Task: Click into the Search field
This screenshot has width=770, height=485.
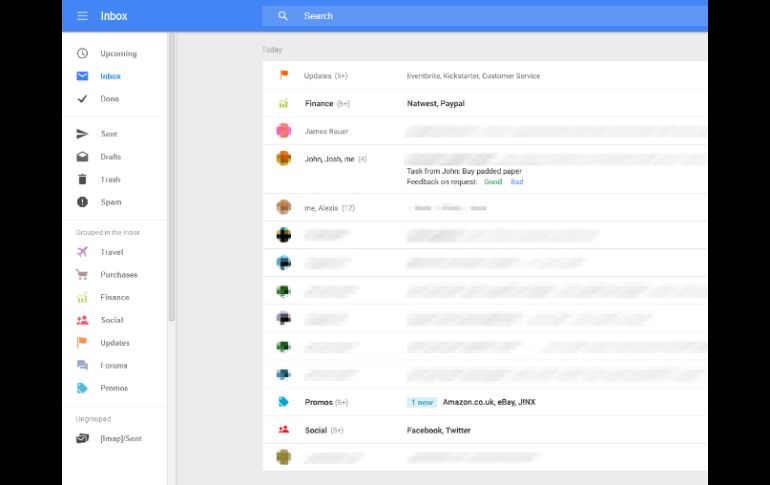Action: tap(480, 16)
